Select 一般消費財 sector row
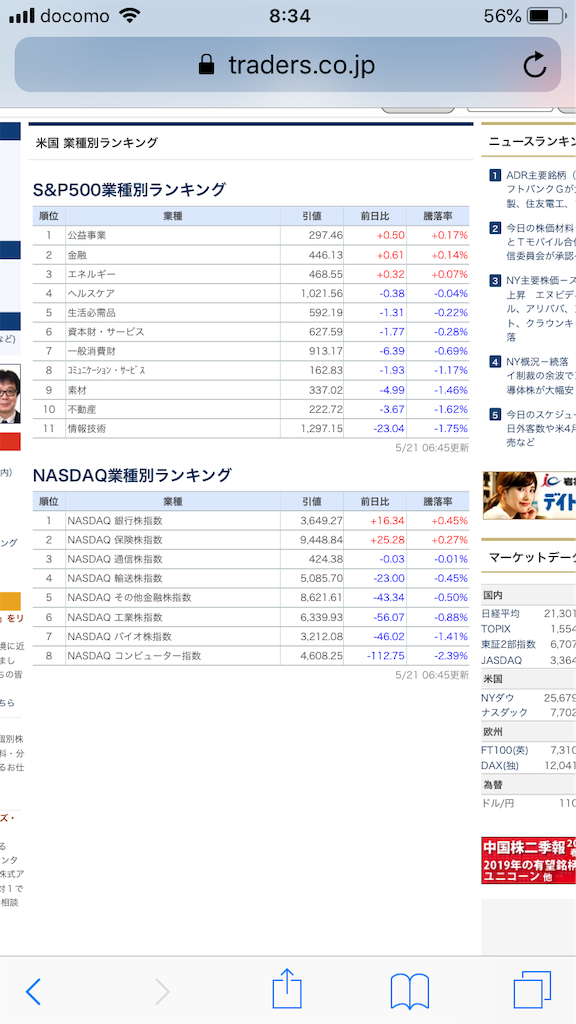The height and width of the screenshot is (1024, 576). click(251, 351)
